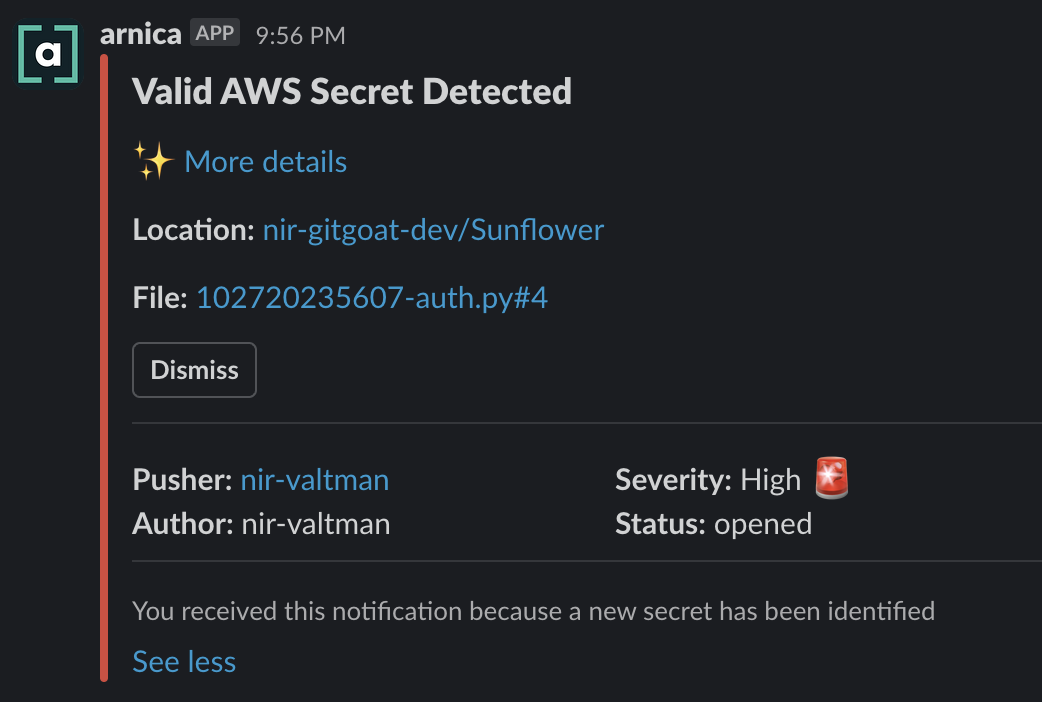Click the File field label
This screenshot has height=702, width=1042.
pos(160,297)
